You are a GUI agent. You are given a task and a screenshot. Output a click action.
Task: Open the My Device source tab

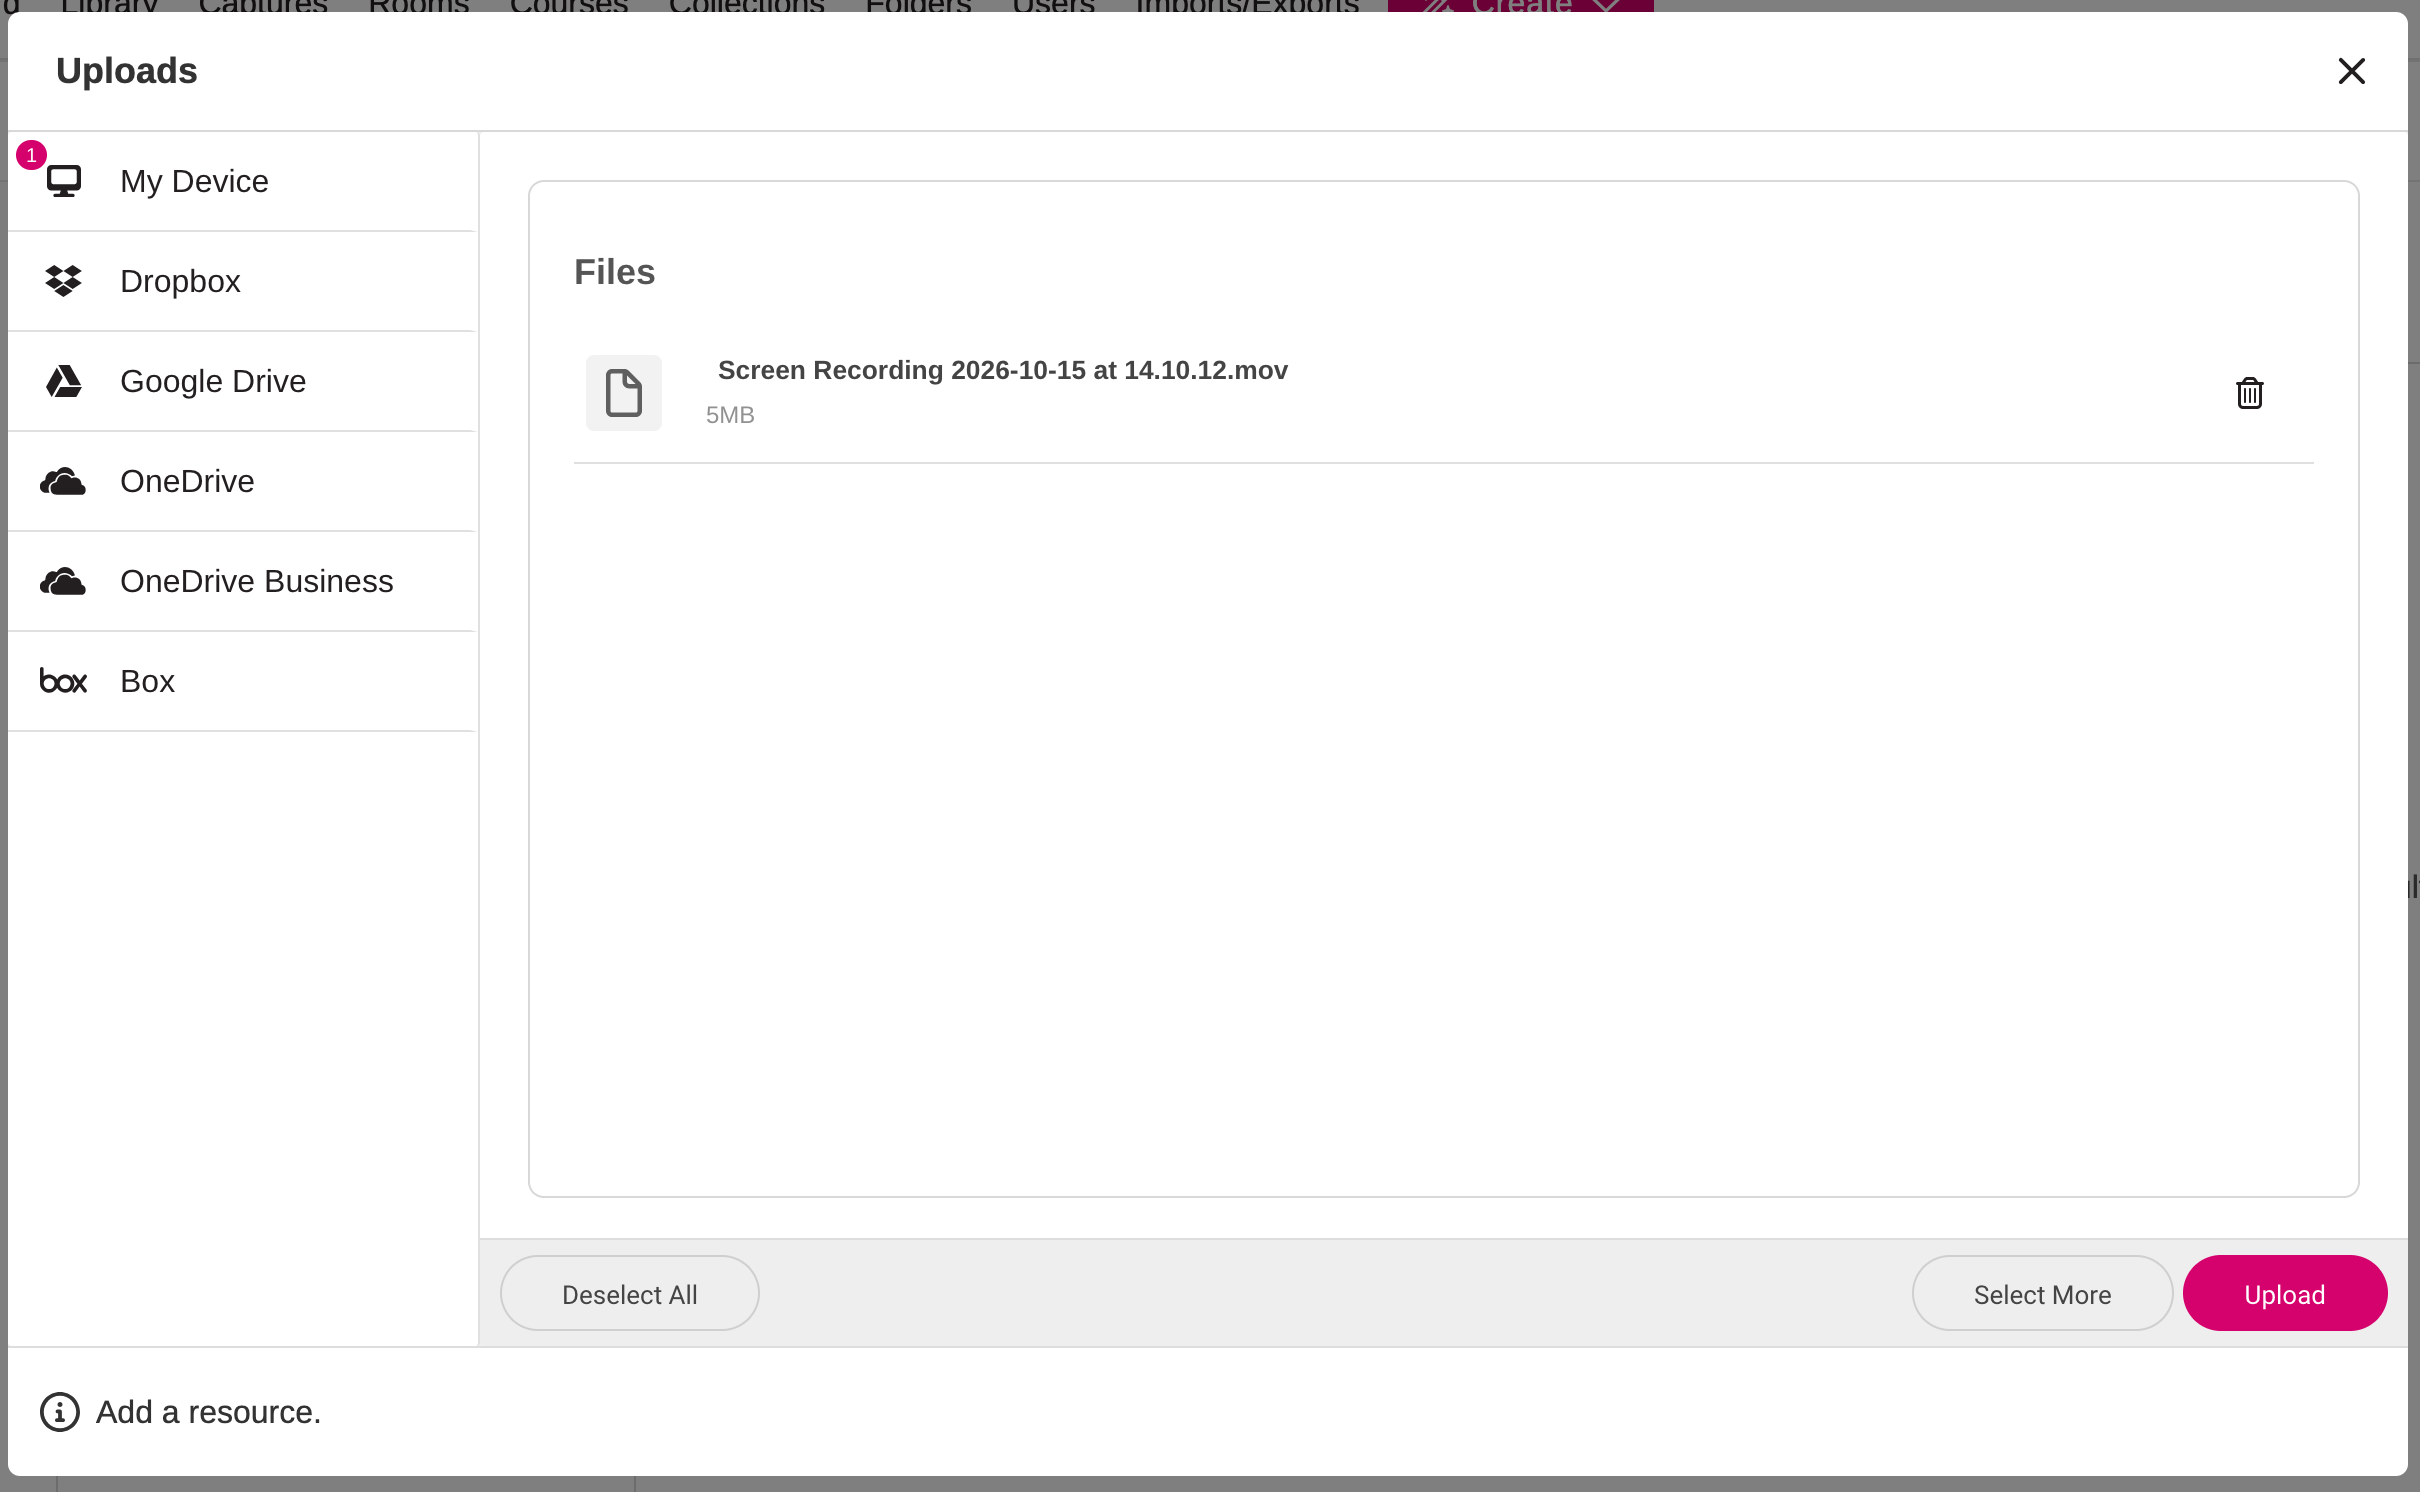coord(243,181)
